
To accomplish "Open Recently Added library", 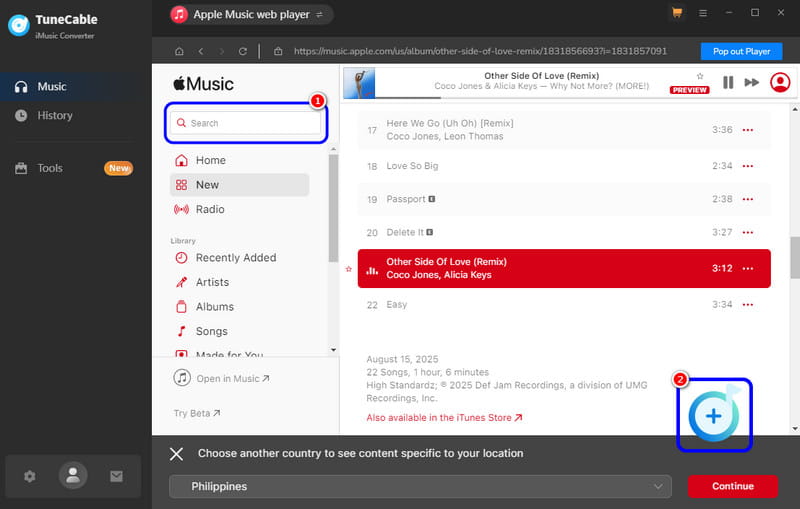I will [x=239, y=258].
